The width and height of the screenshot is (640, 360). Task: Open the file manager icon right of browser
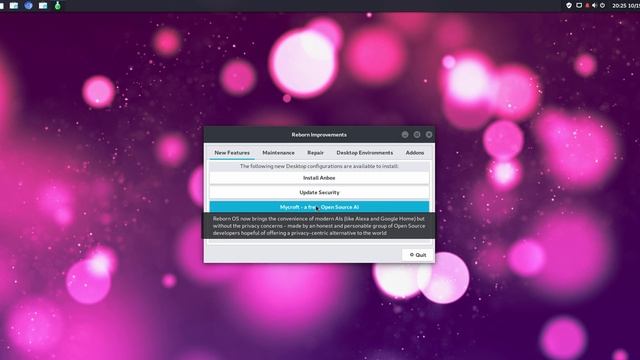pyautogui.click(x=43, y=5)
